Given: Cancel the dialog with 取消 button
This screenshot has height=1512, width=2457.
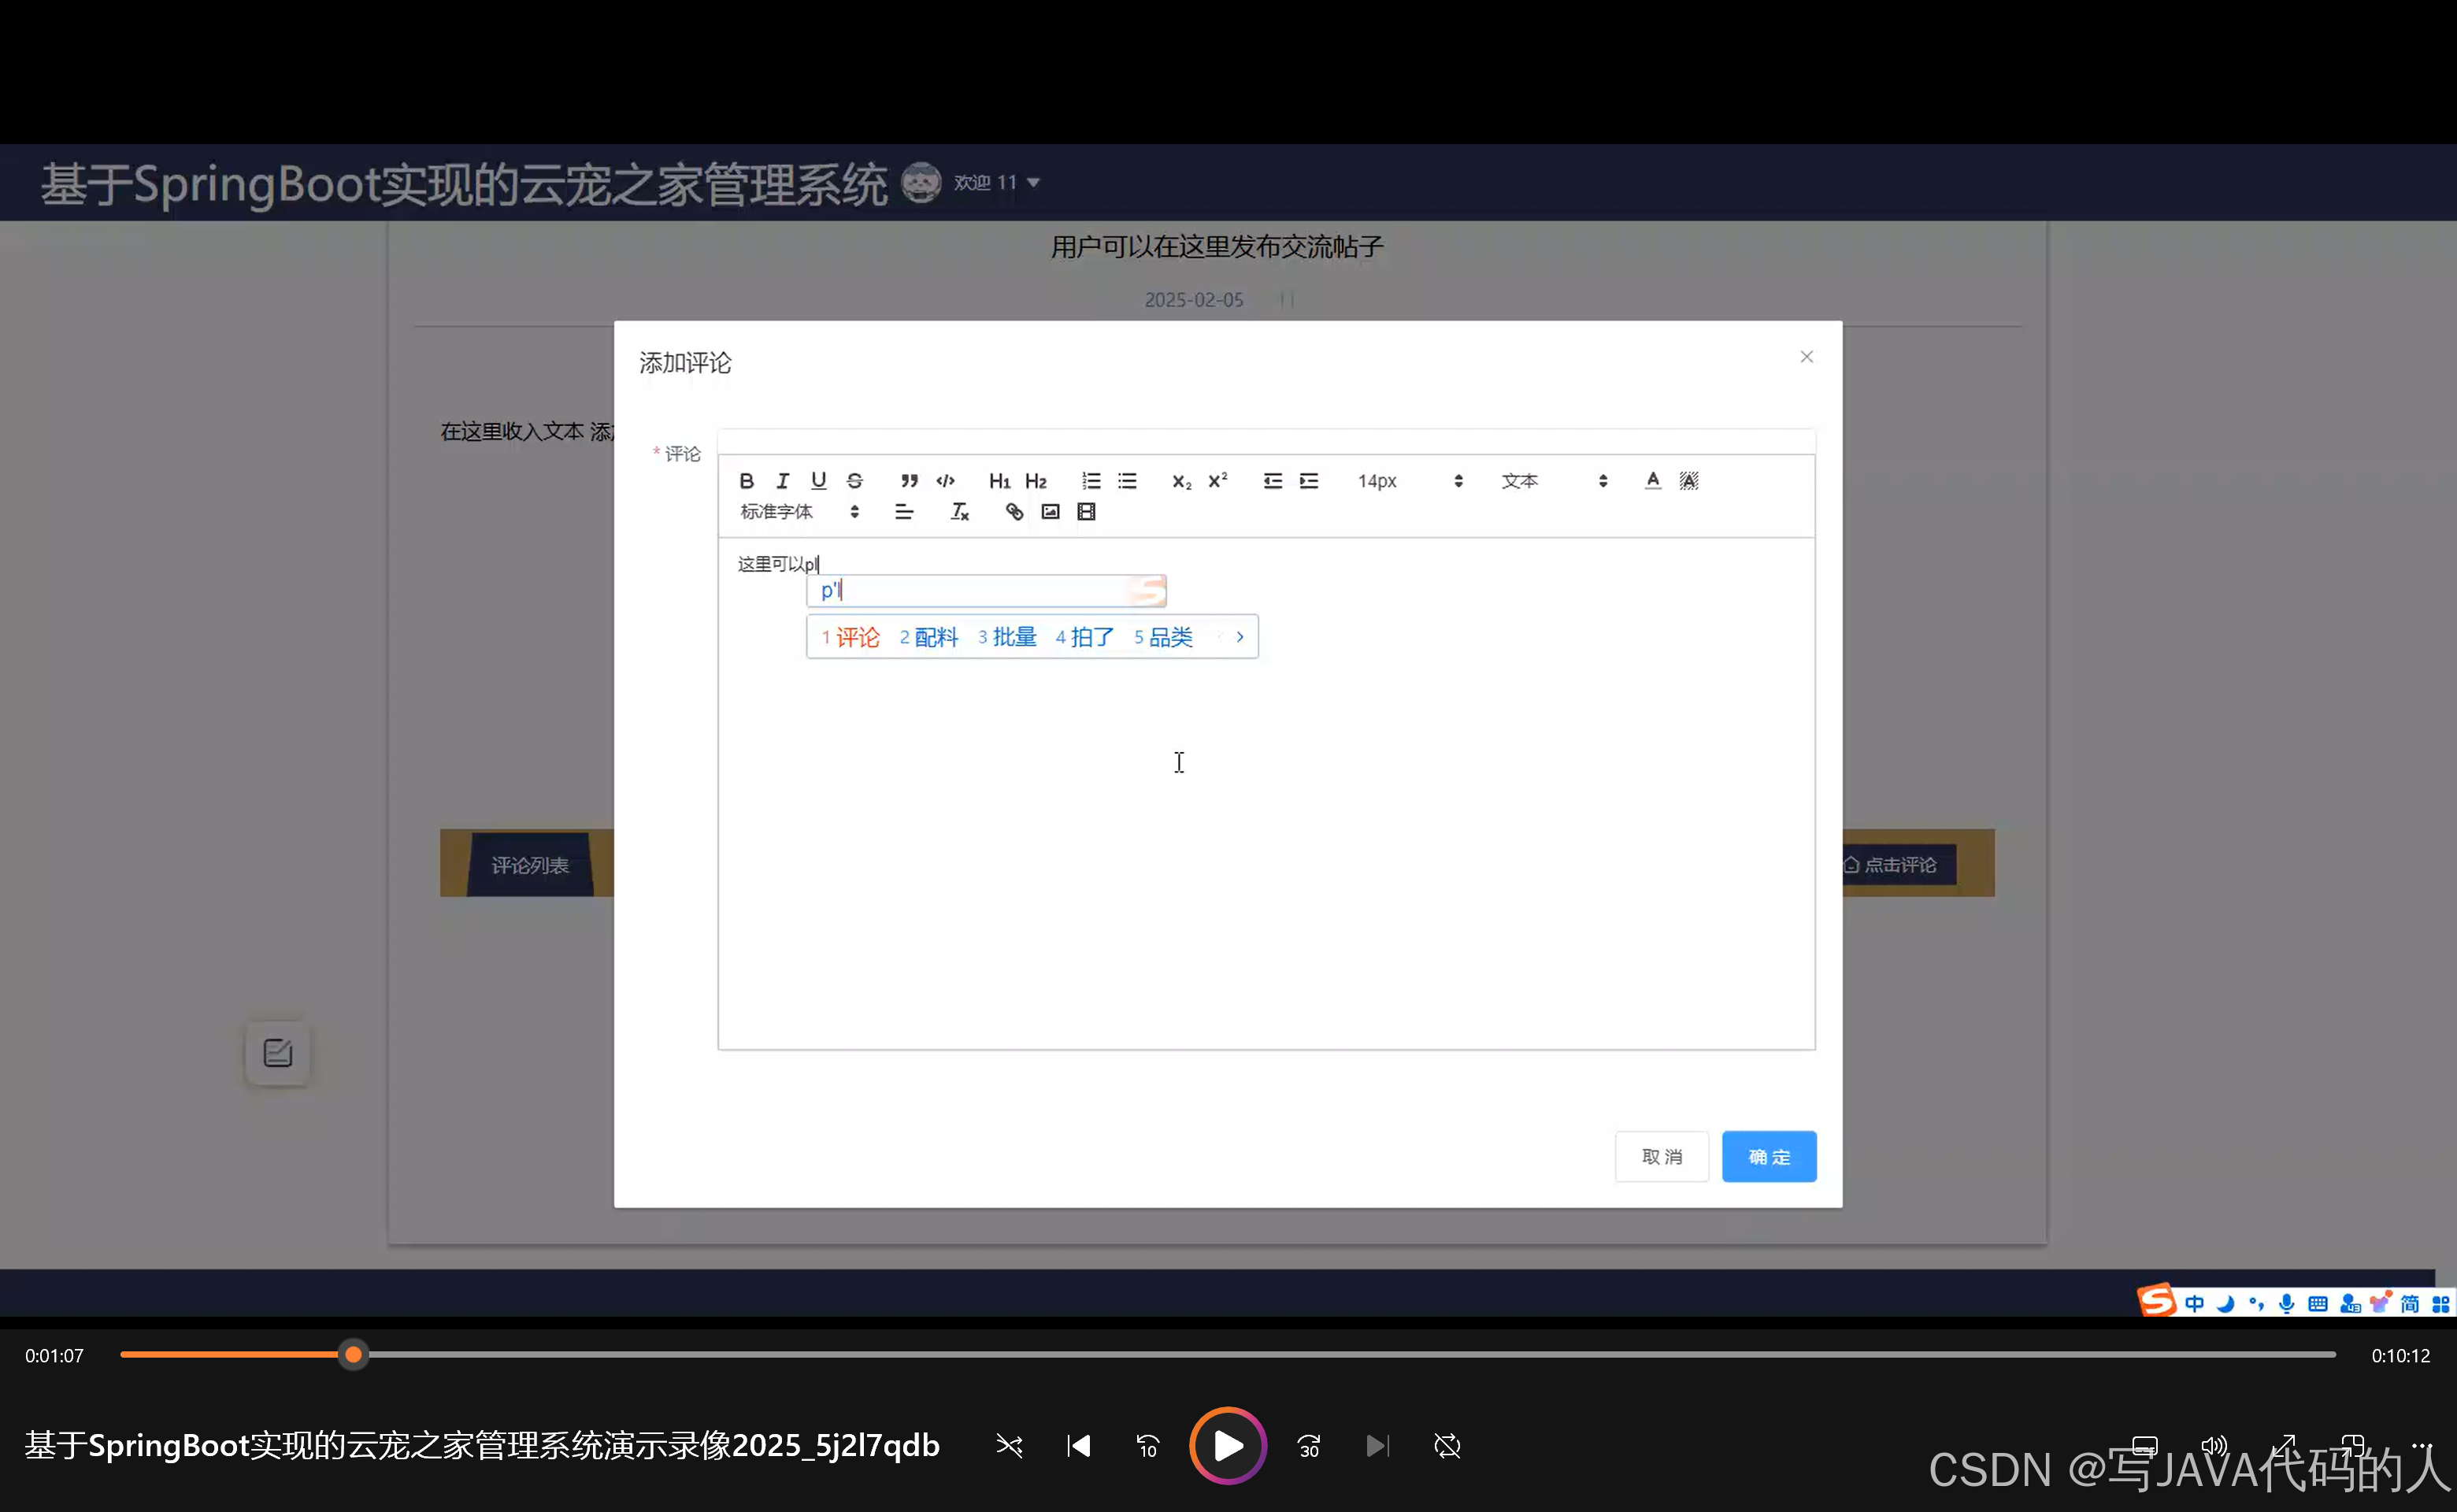Looking at the screenshot, I should point(1661,1156).
